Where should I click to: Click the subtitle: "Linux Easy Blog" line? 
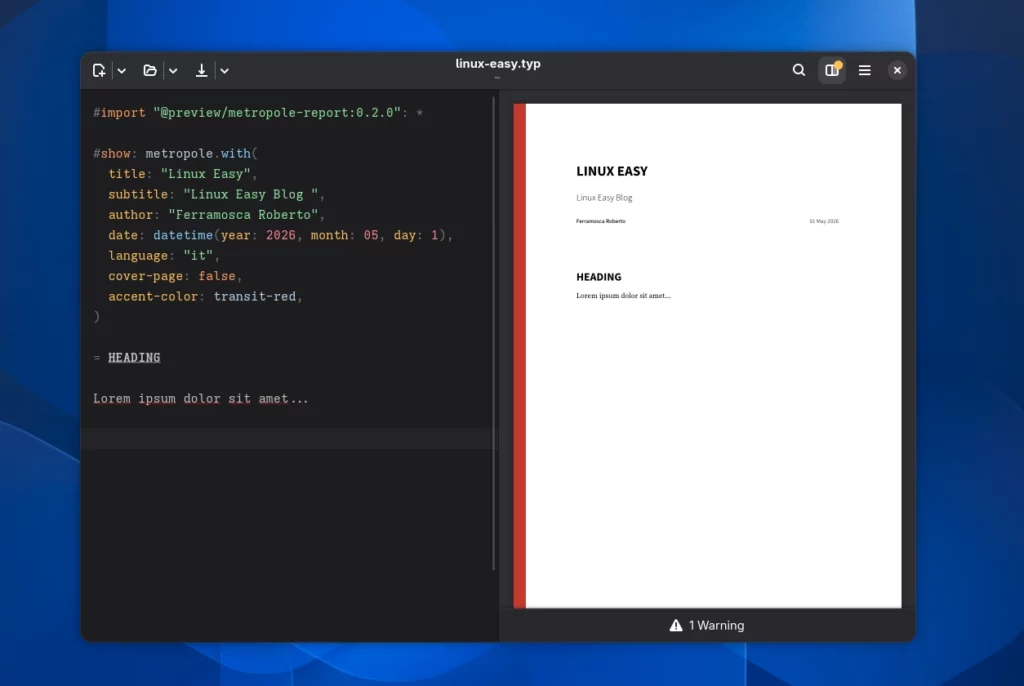tap(216, 194)
